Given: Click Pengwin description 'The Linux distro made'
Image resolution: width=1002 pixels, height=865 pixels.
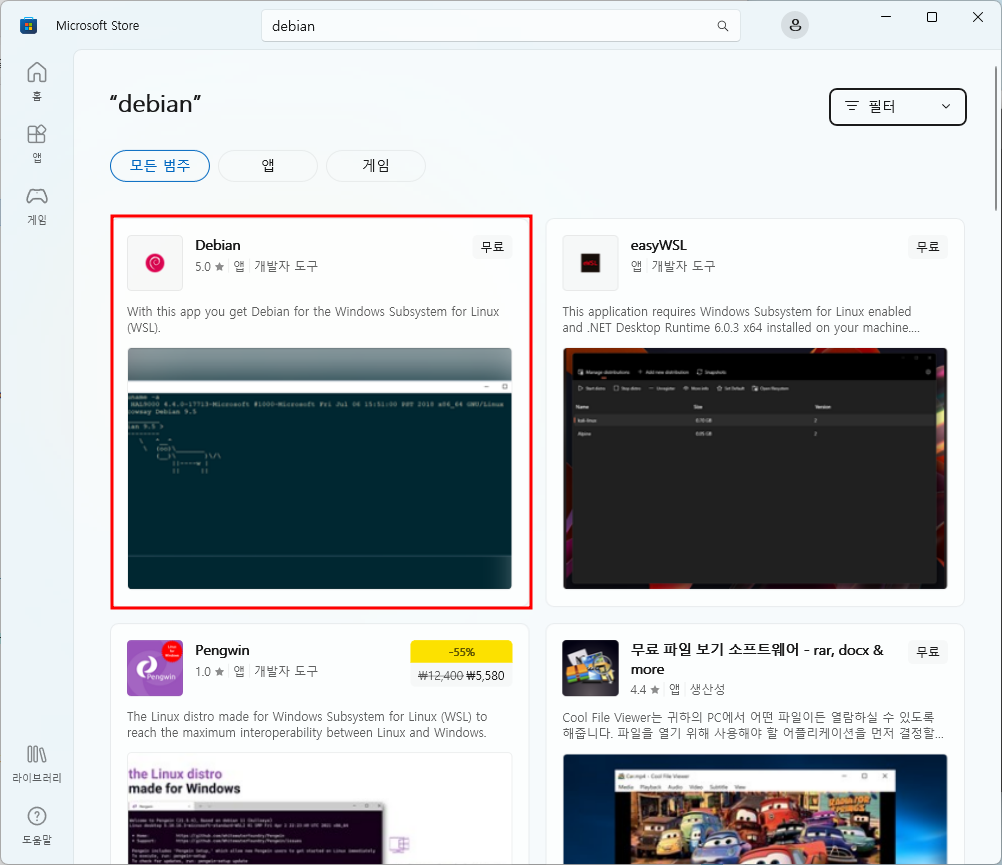Looking at the screenshot, I should 307,724.
